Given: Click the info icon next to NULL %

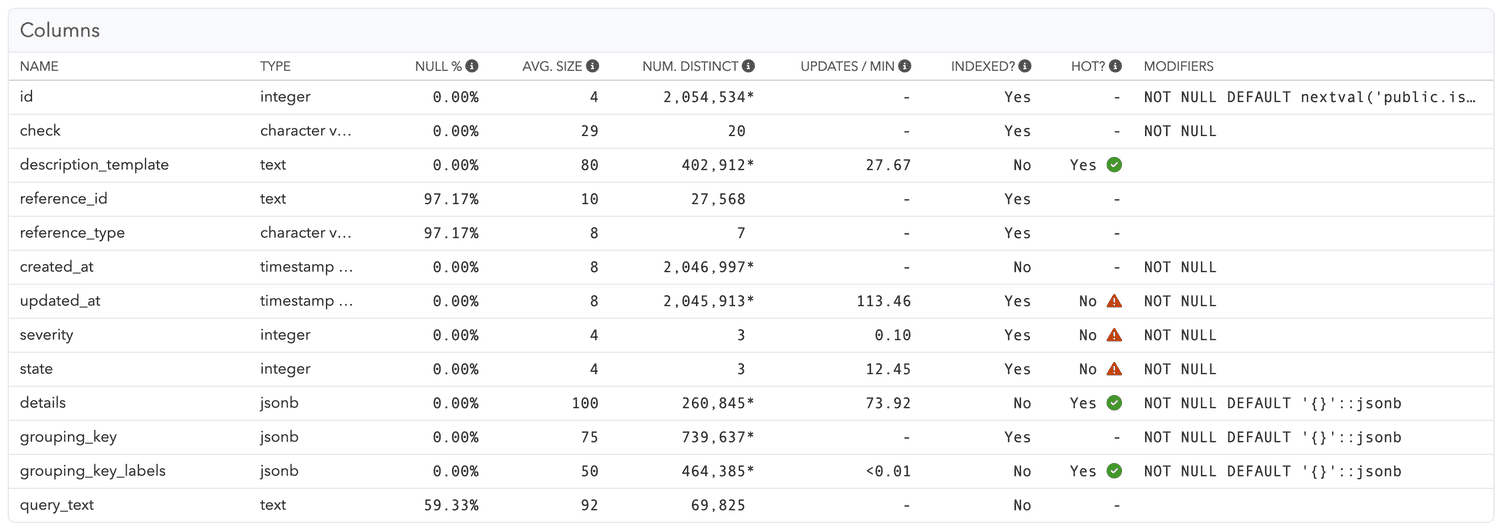Looking at the screenshot, I should (x=472, y=66).
